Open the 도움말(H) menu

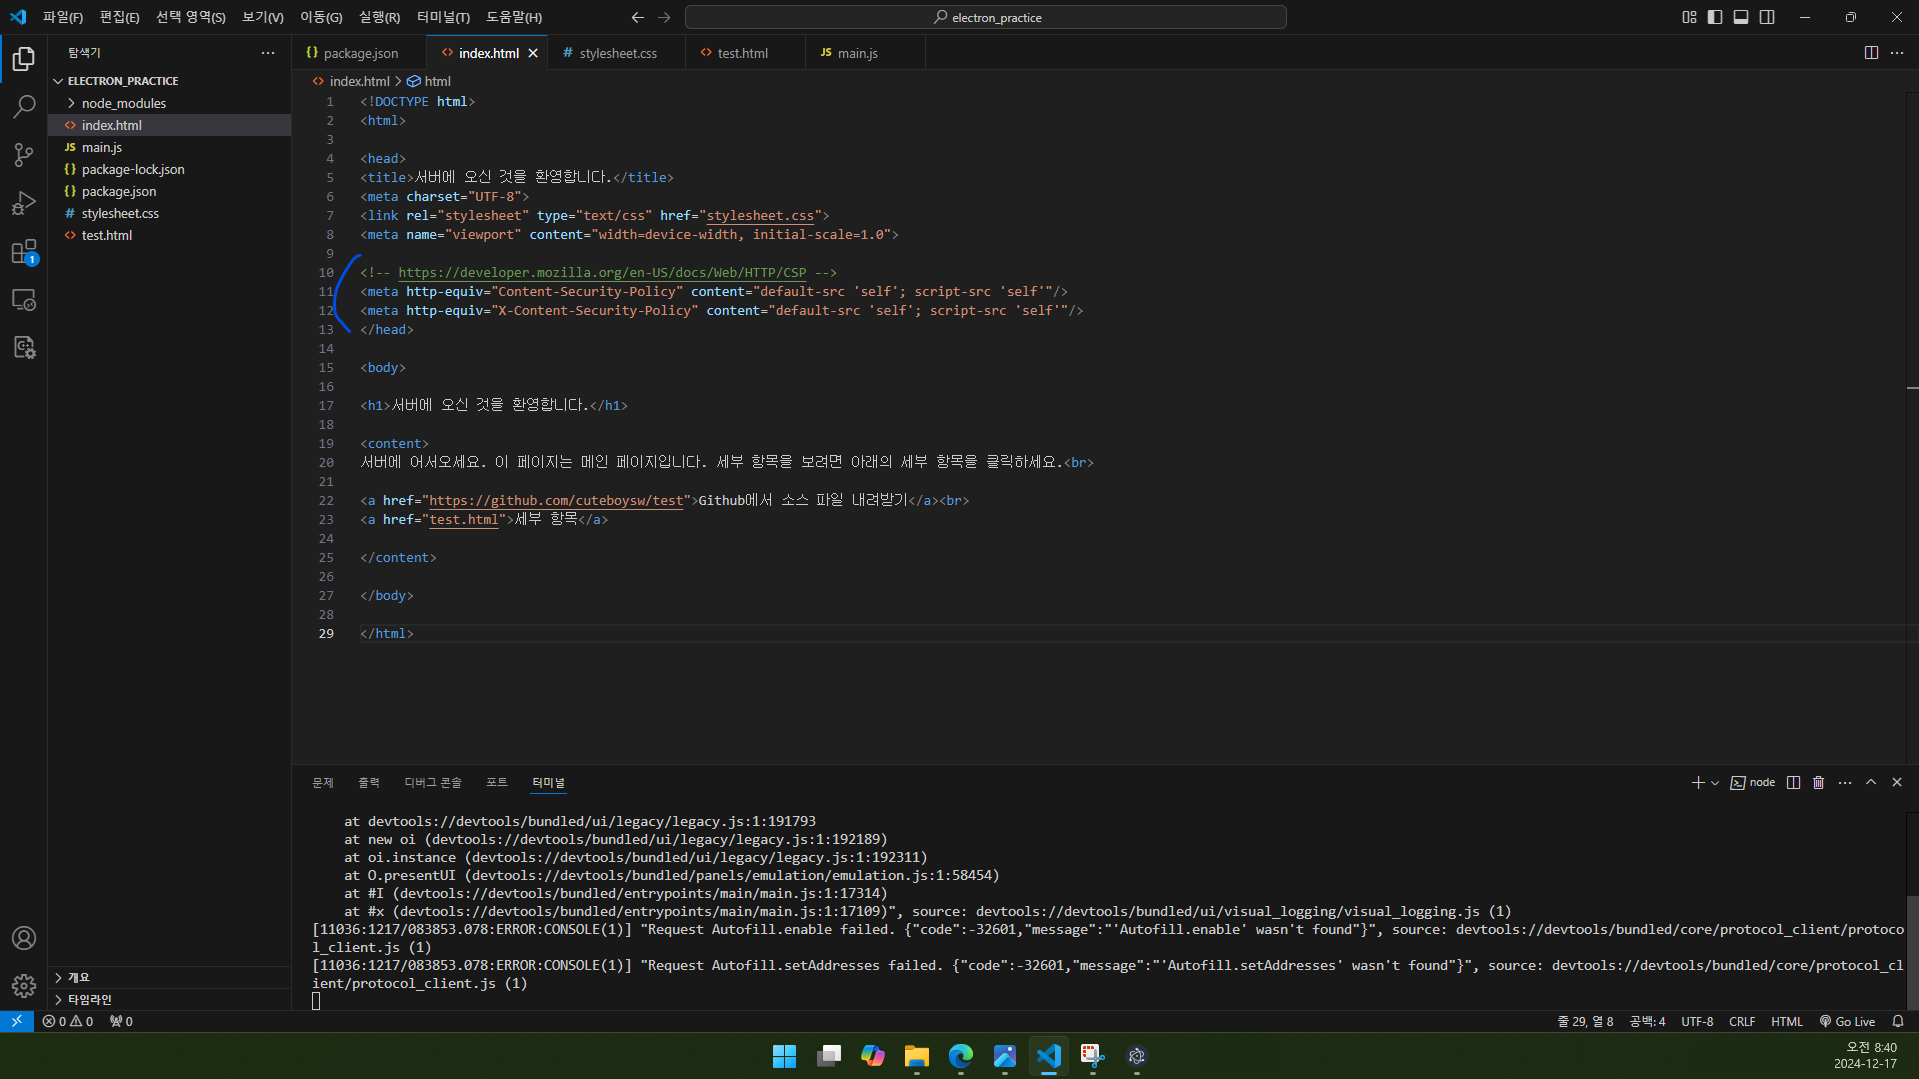coord(514,17)
